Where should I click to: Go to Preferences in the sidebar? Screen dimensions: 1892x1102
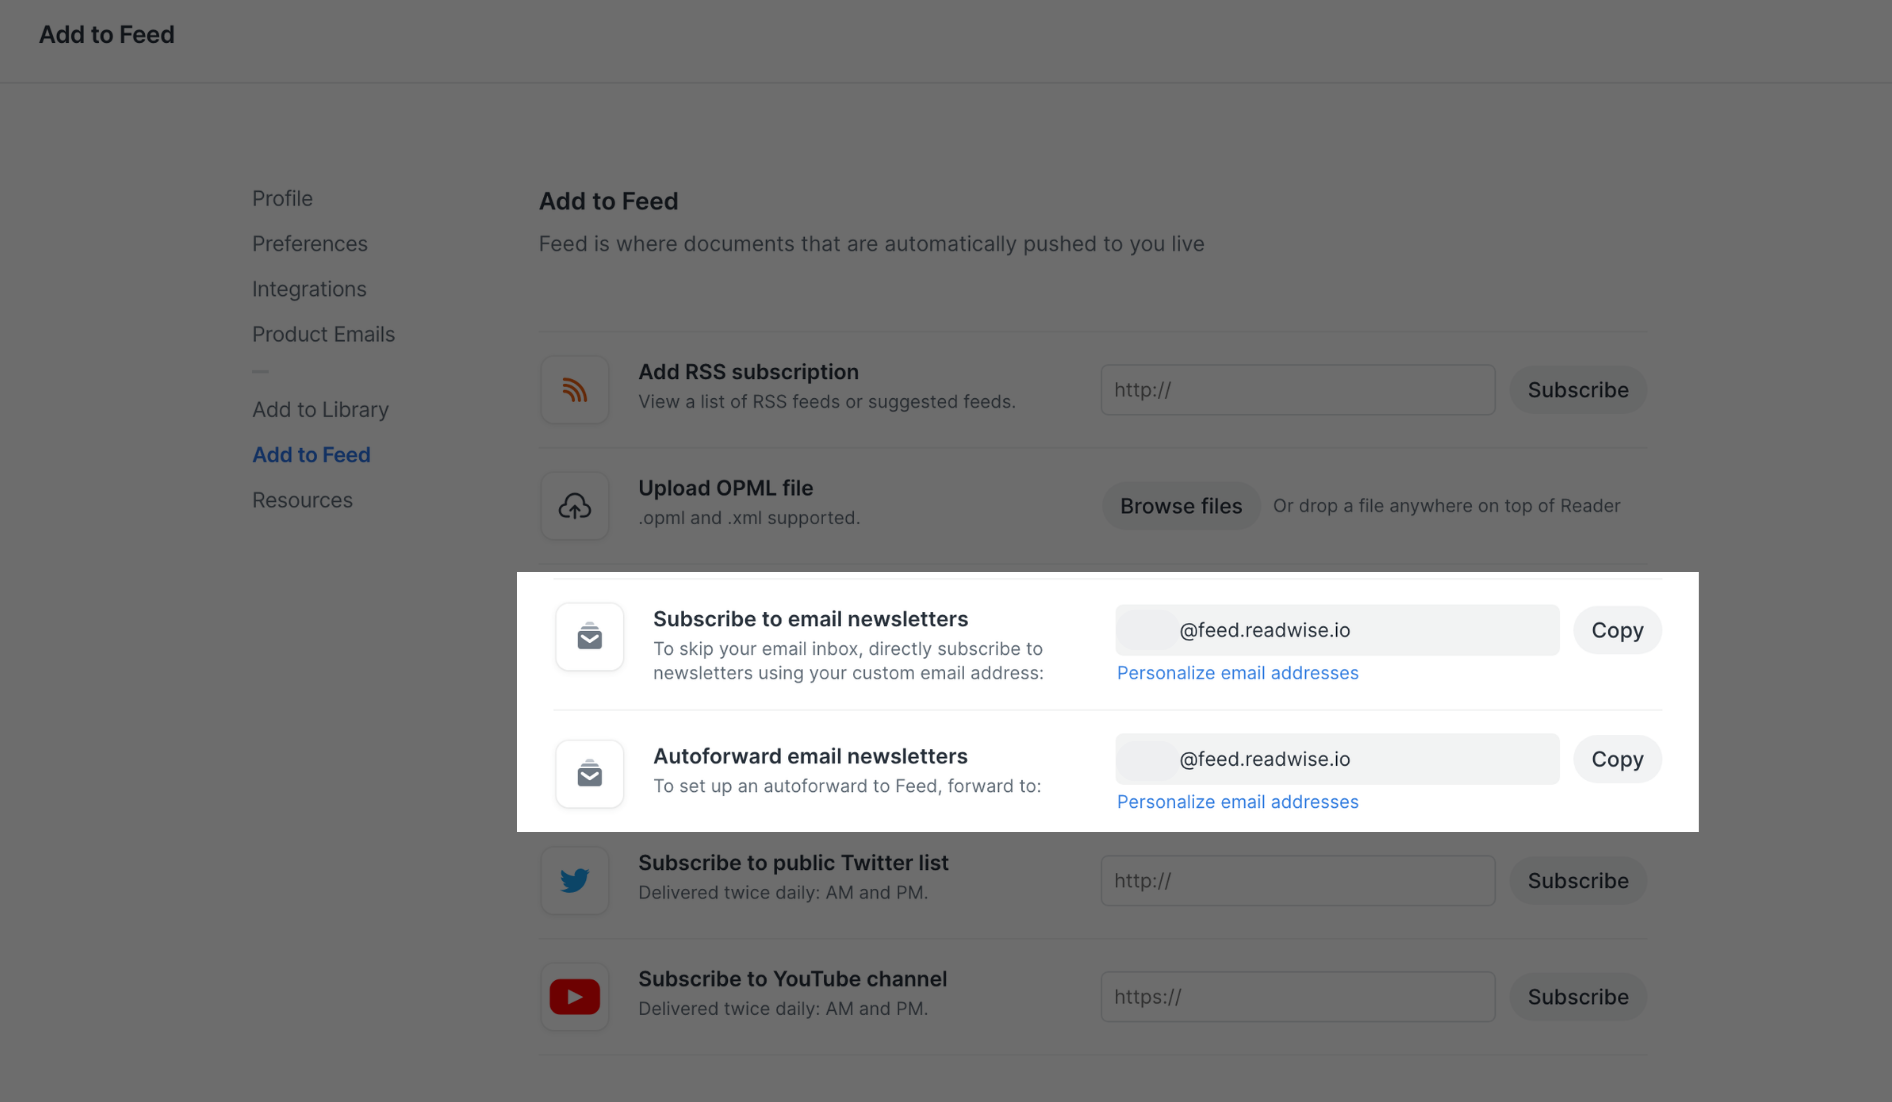(x=309, y=244)
